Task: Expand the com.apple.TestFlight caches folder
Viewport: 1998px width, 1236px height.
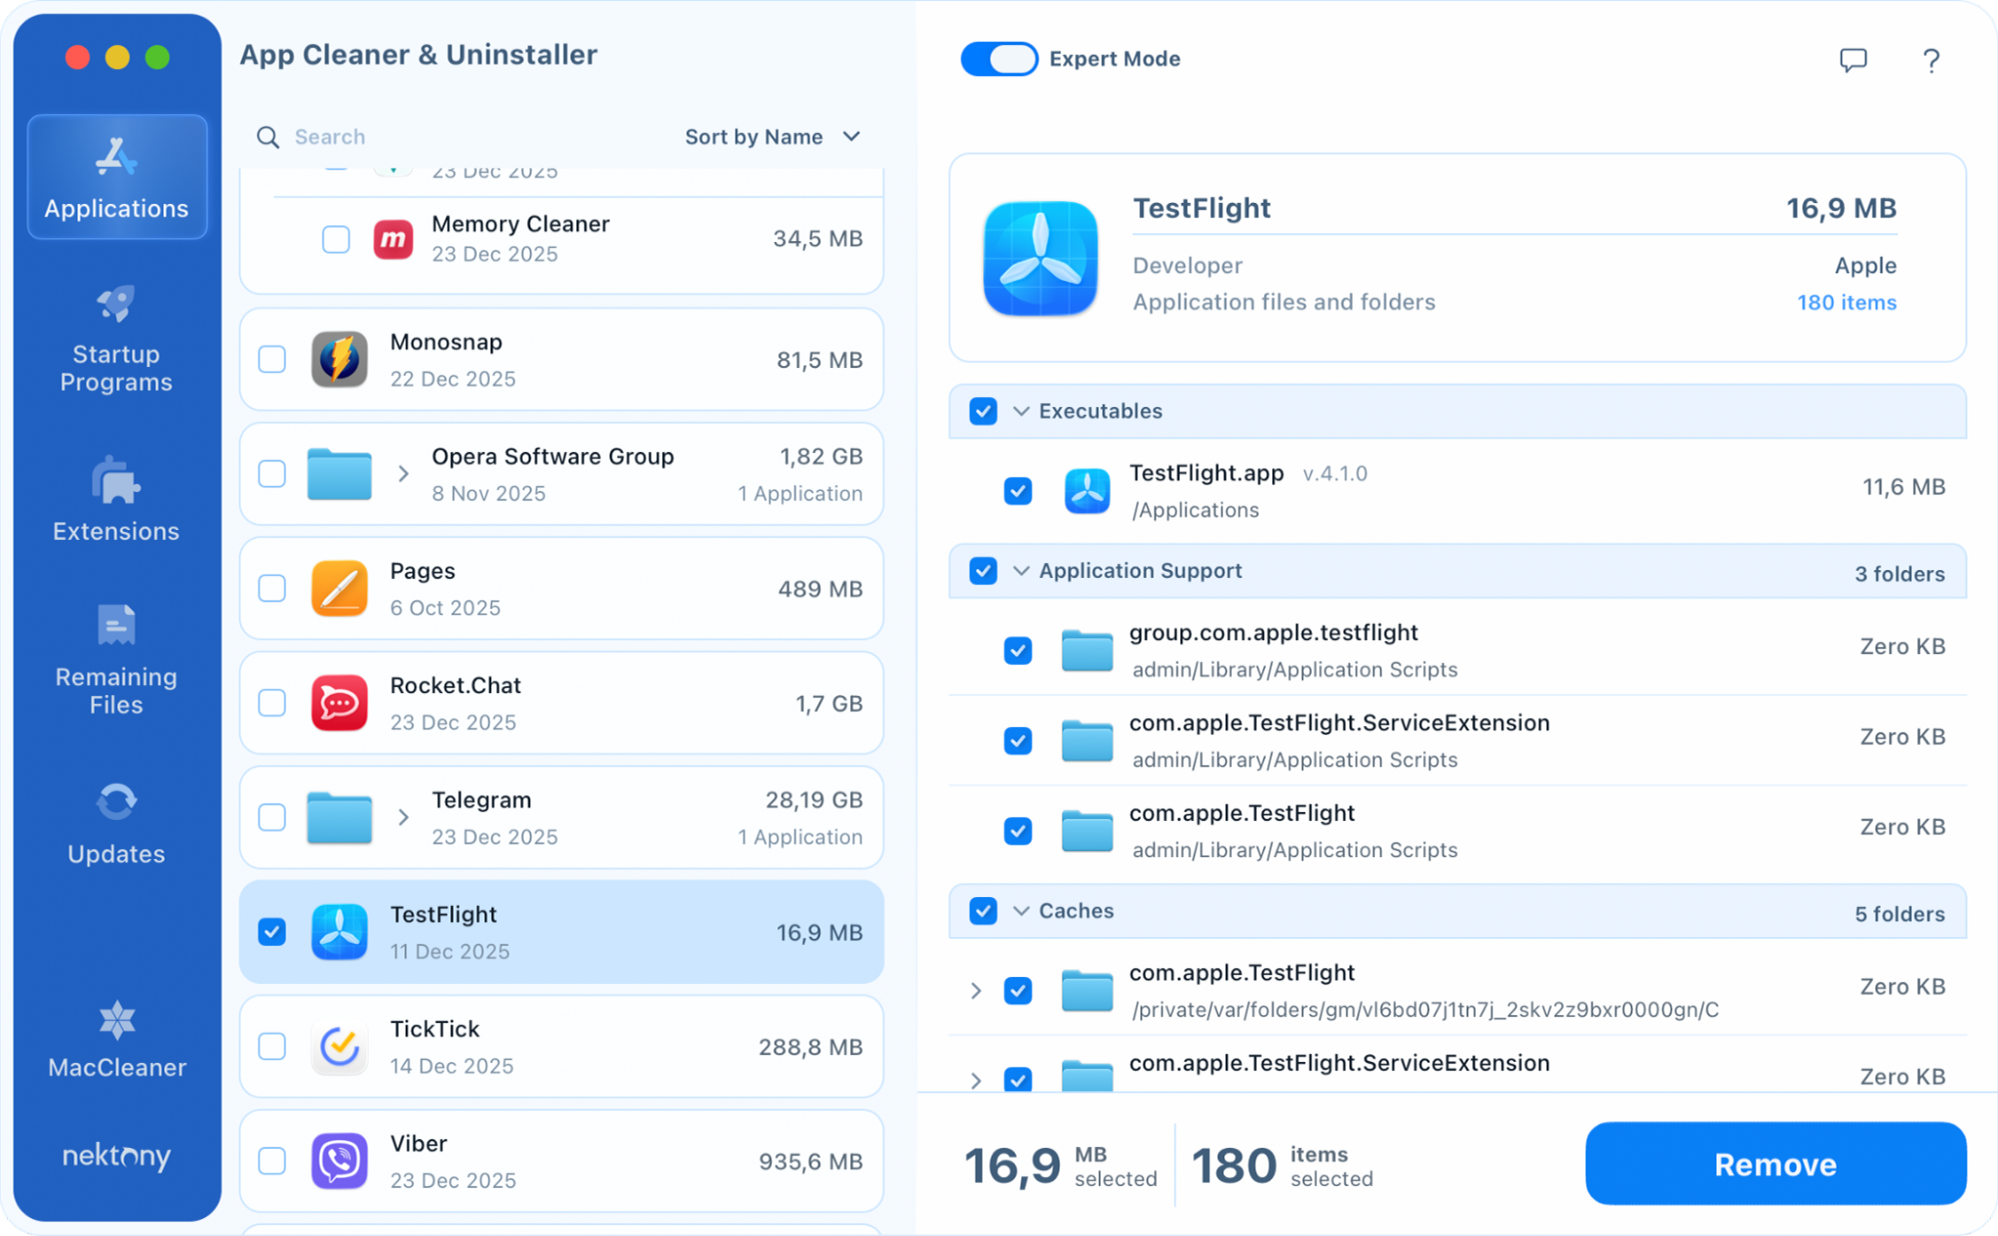Action: 975,990
